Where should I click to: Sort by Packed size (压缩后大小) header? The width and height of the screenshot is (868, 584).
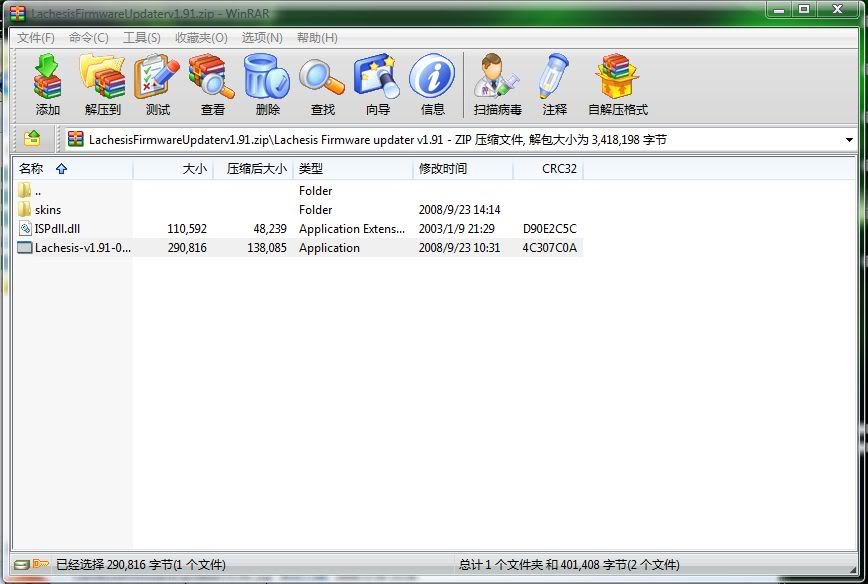pos(253,169)
